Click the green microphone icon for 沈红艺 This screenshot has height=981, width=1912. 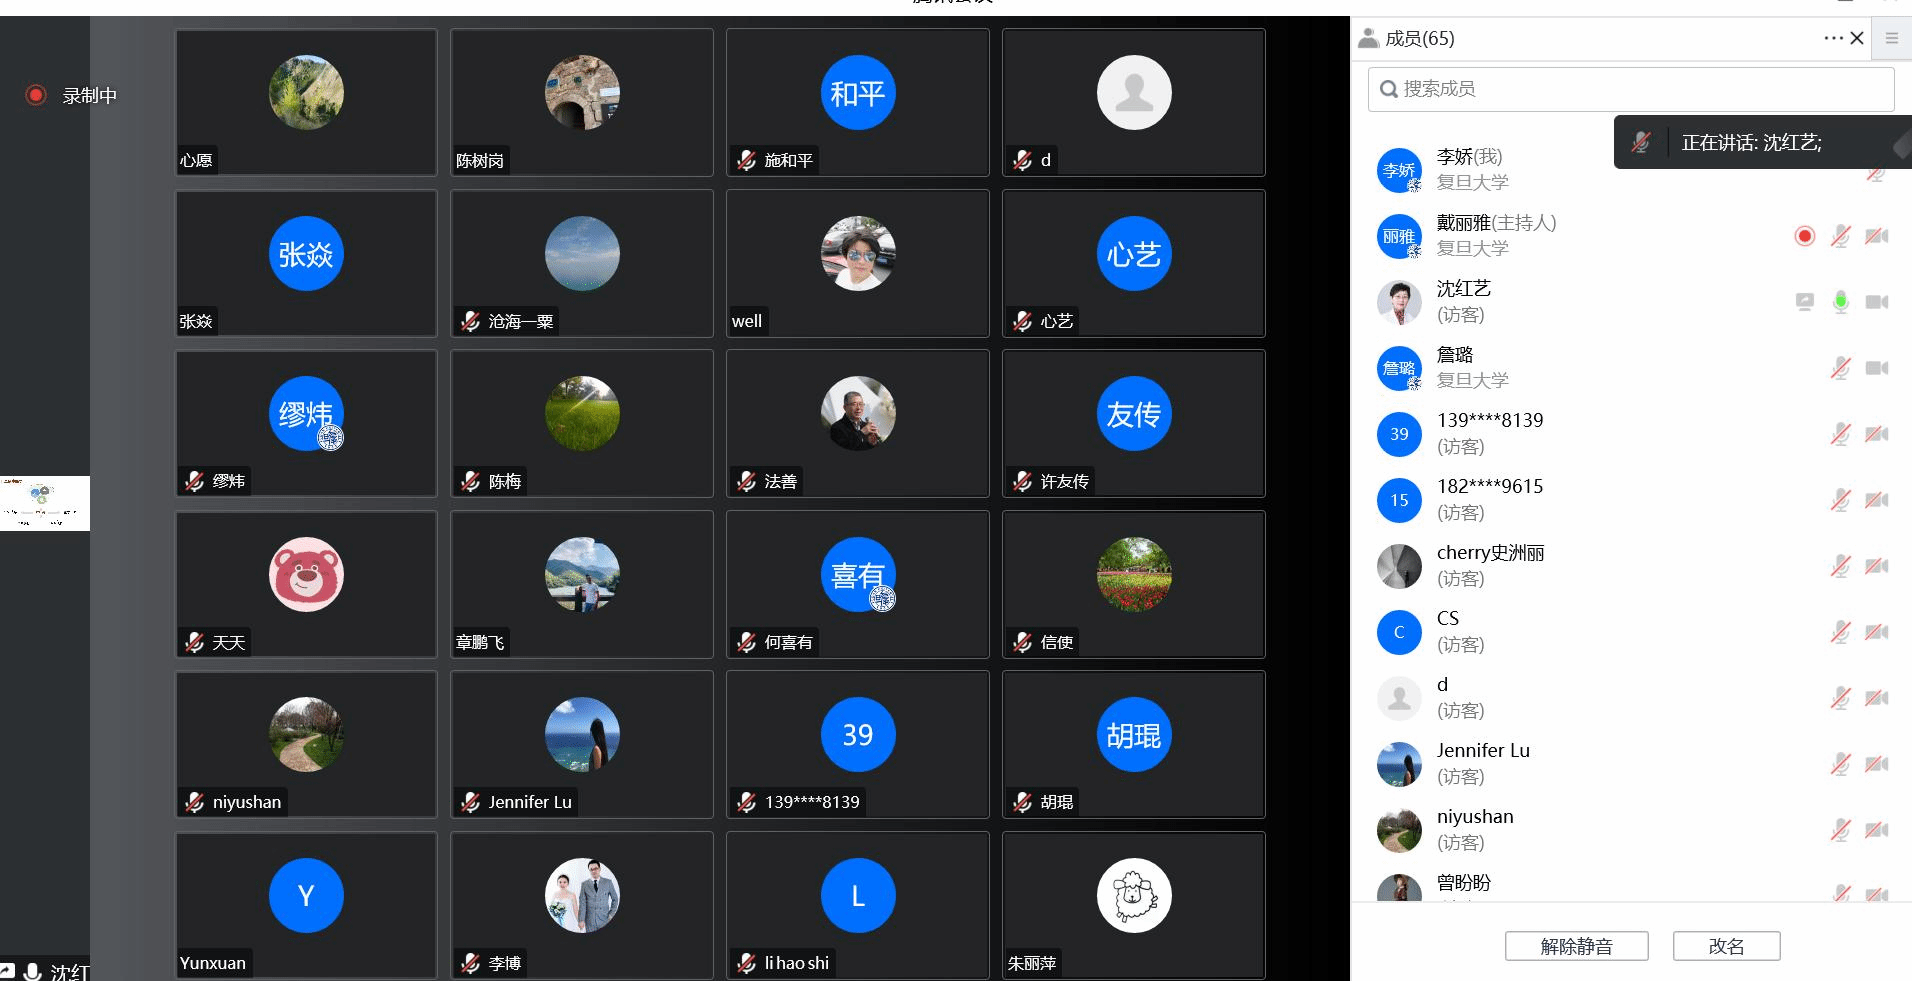1840,302
